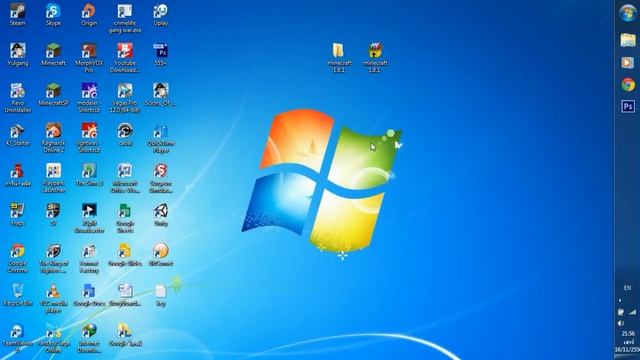This screenshot has width=640, height=360.
Task: Open The Sims 3 shortcut
Action: [x=89, y=174]
